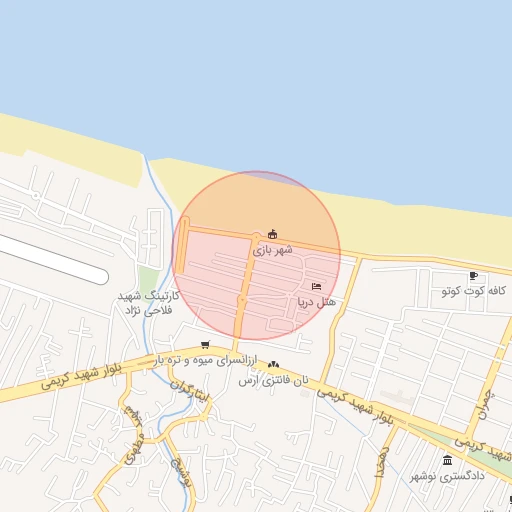Open the دادگستری نوشهر place label

coord(447,476)
